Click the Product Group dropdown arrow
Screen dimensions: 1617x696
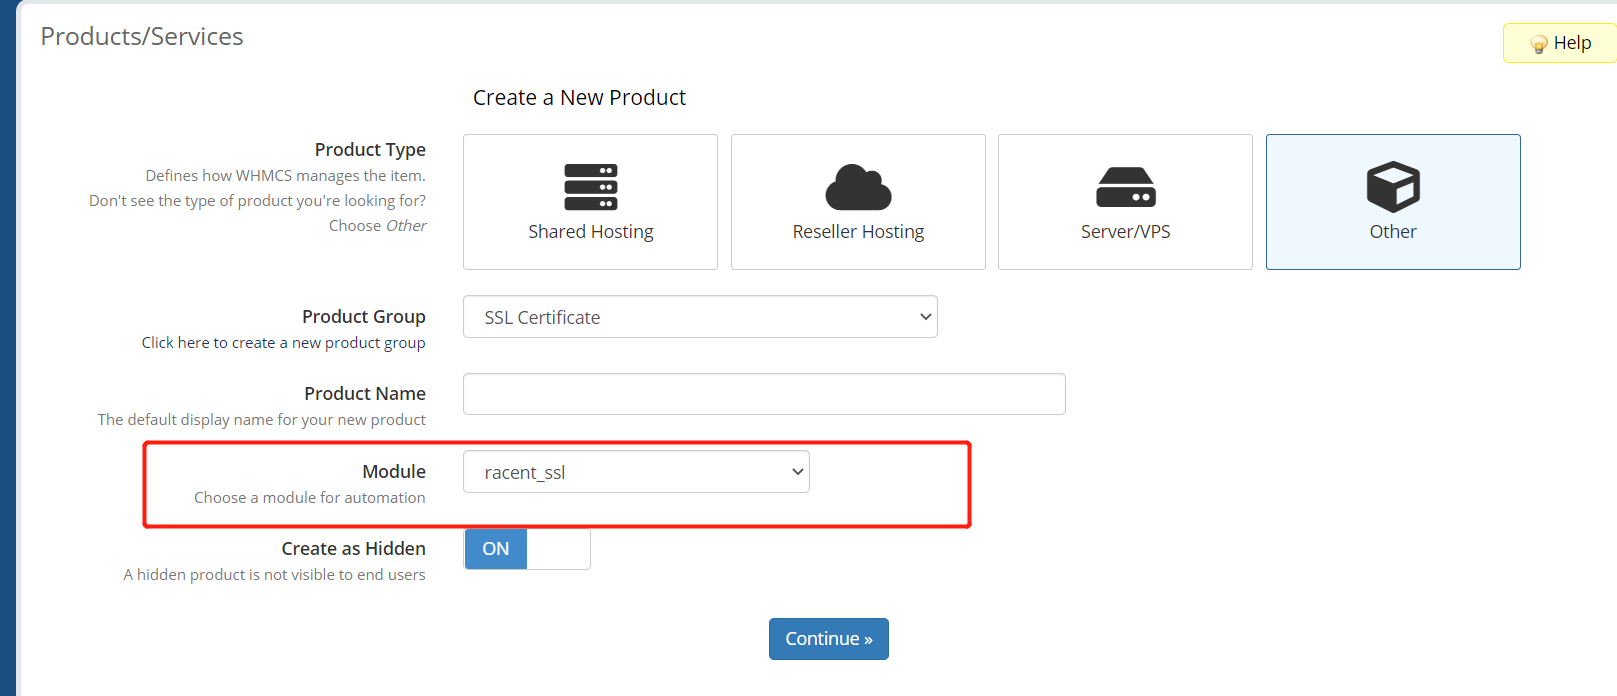pyautogui.click(x=925, y=317)
